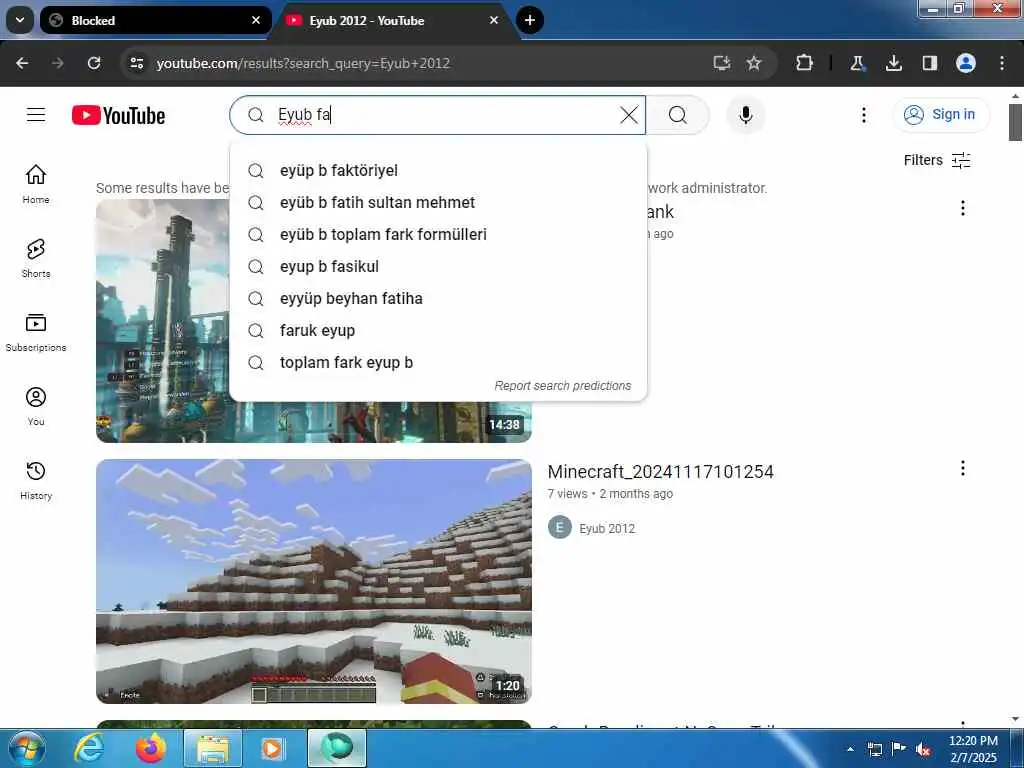View site information in the address bar

click(x=136, y=63)
